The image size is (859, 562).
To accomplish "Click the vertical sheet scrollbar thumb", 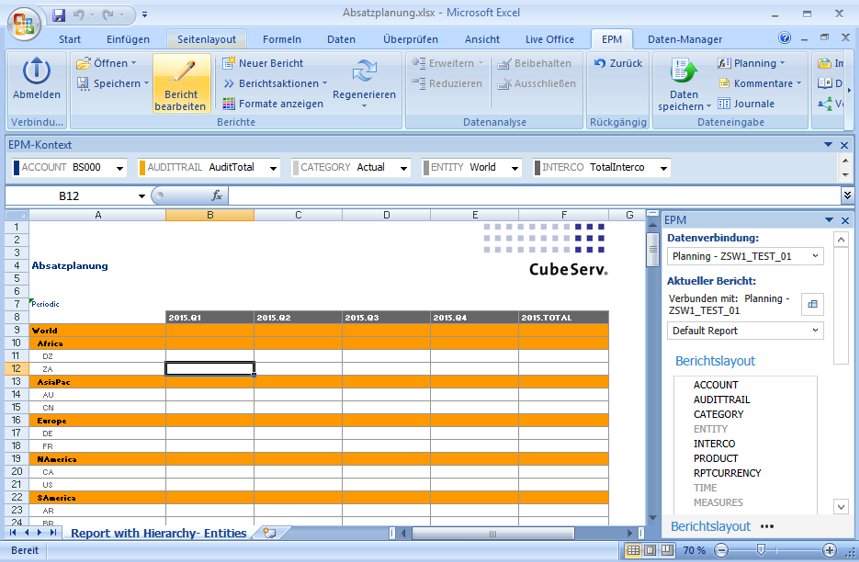I will (x=652, y=249).
